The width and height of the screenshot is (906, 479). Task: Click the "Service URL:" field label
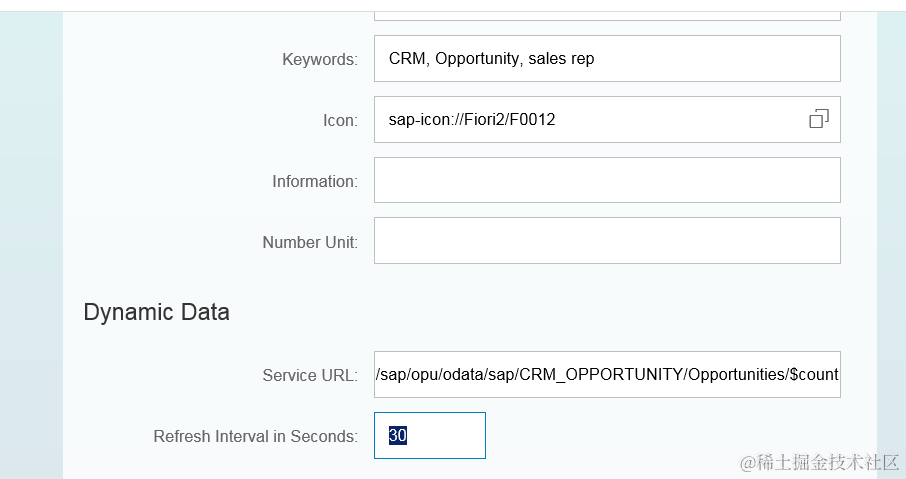309,376
